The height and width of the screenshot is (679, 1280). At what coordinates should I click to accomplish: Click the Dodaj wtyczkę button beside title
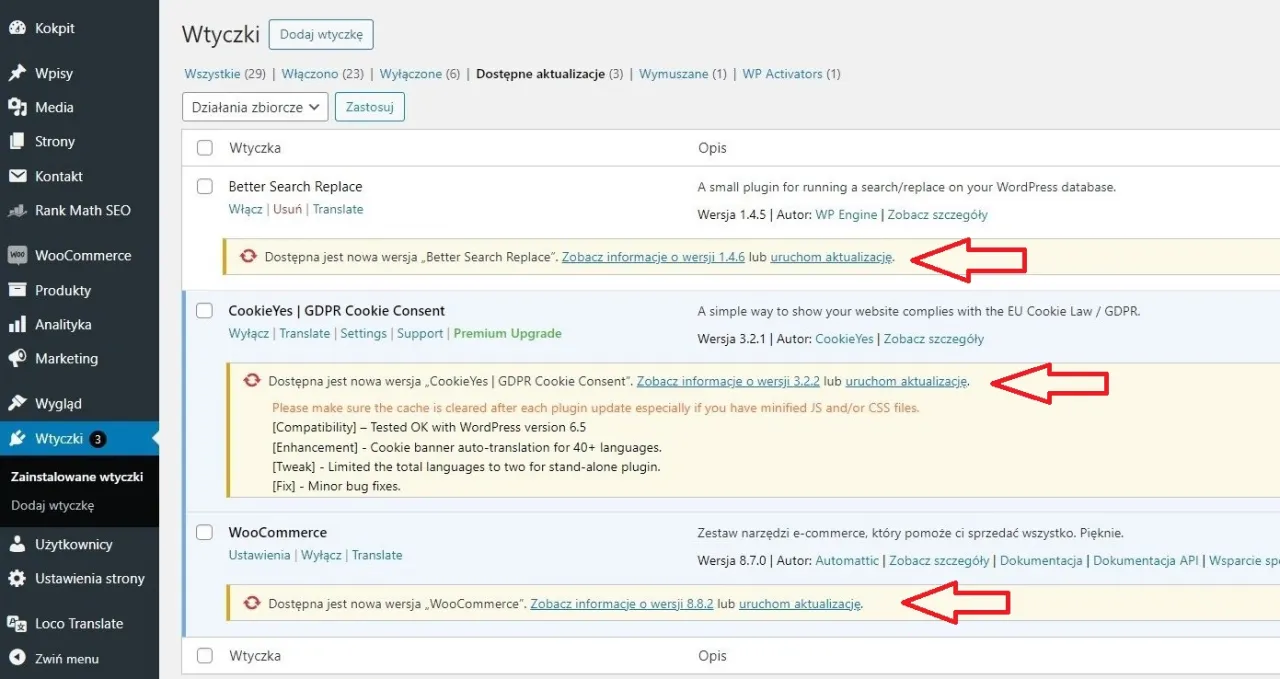(320, 34)
